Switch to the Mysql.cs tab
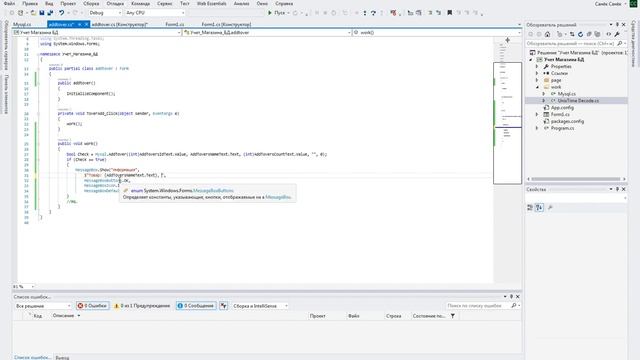The width and height of the screenshot is (640, 360). [22, 24]
